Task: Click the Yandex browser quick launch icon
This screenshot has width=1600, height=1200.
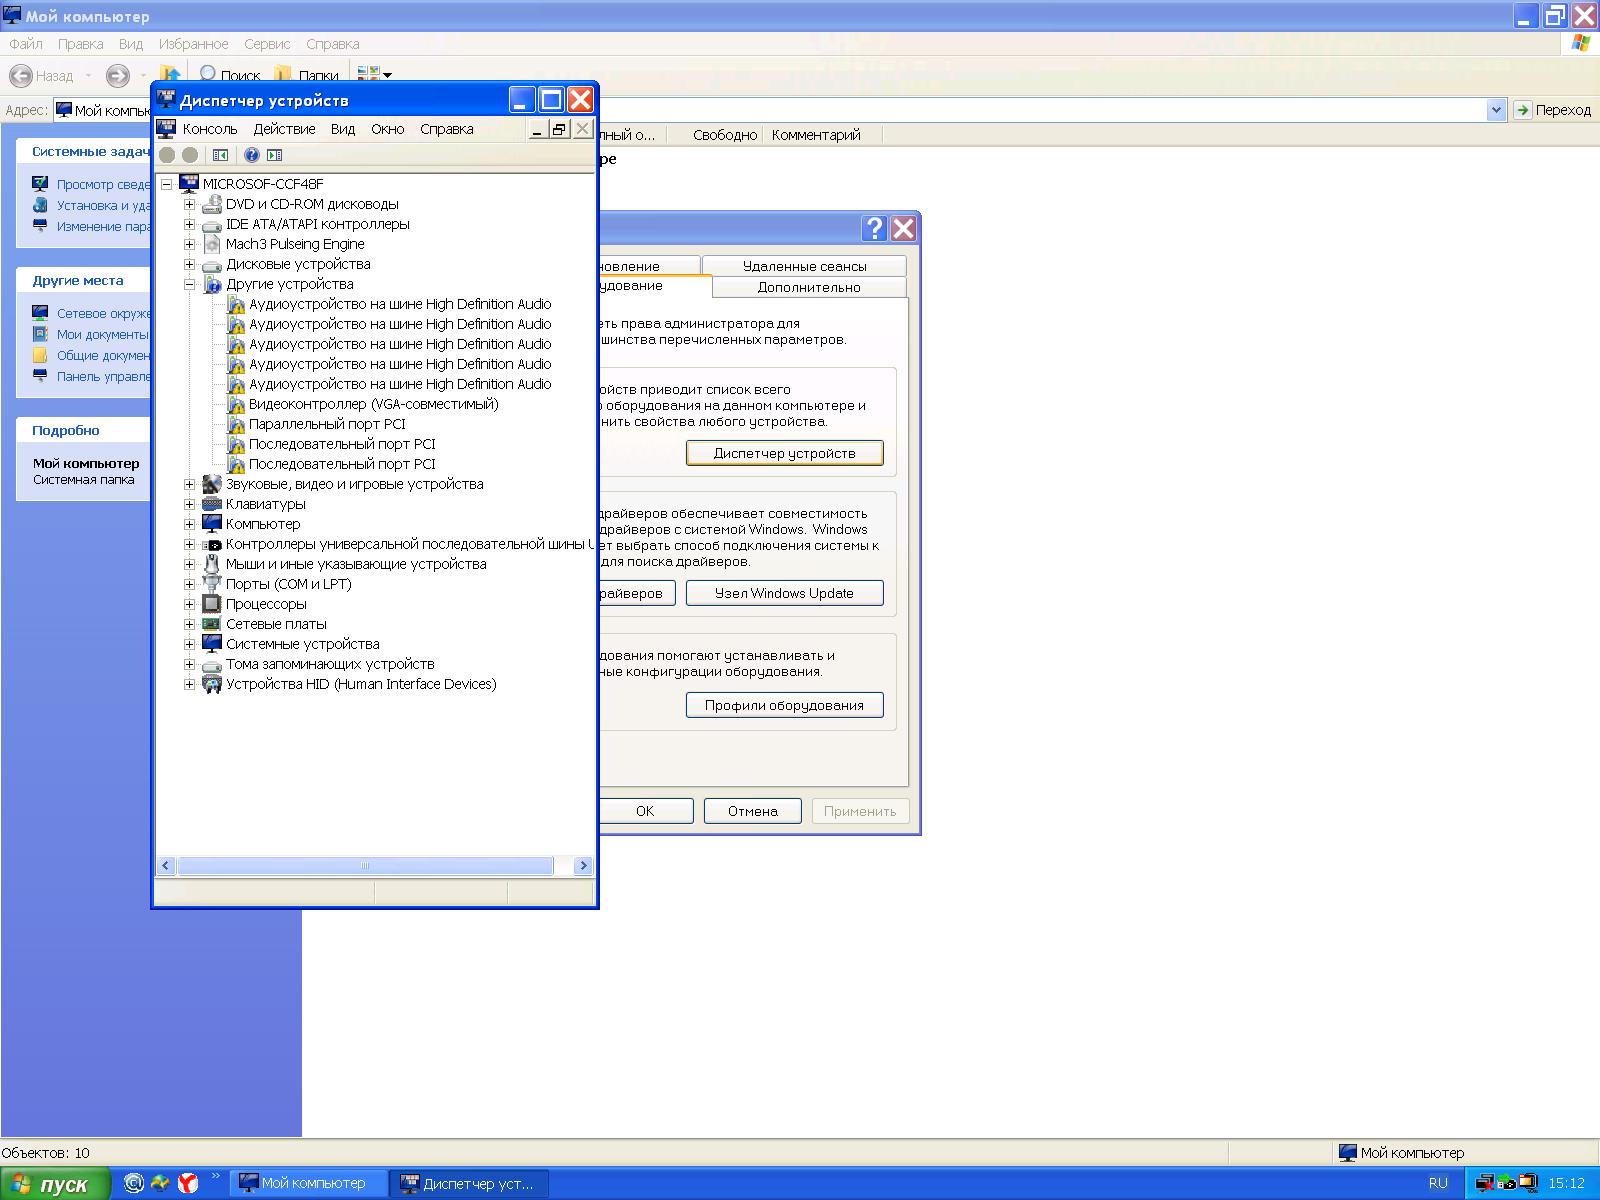Action: click(x=188, y=1183)
